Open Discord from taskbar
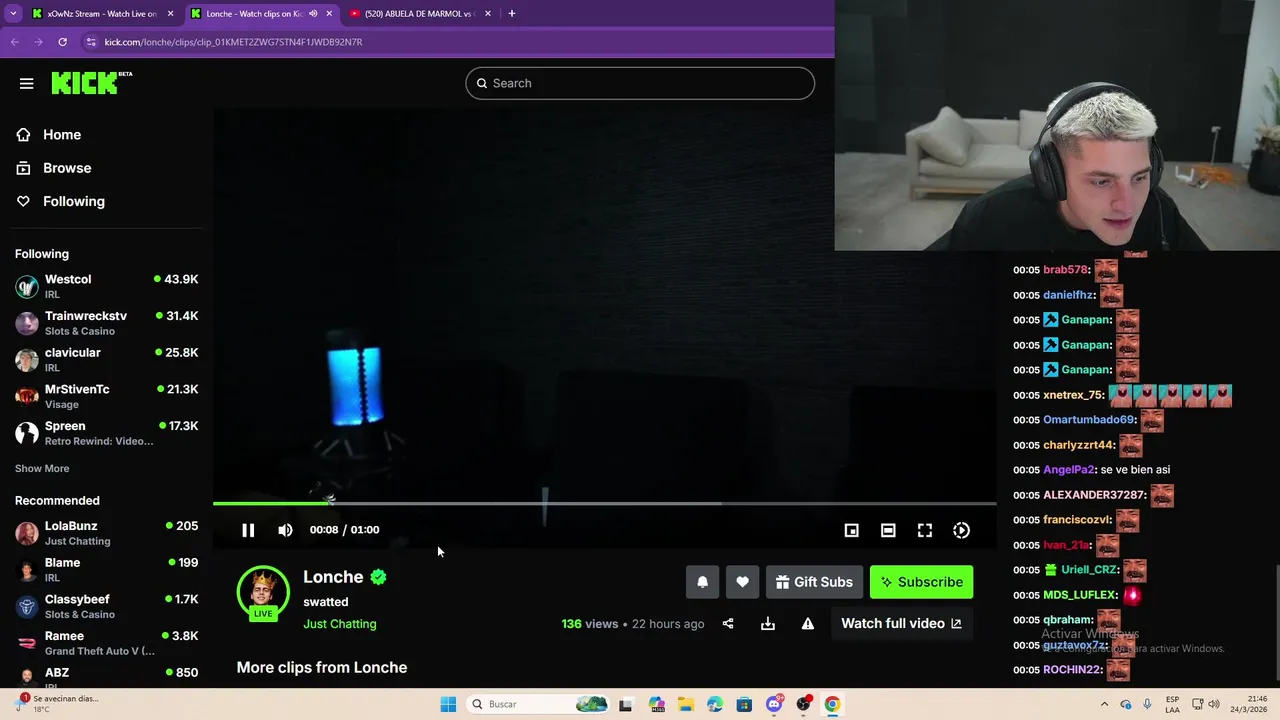 pos(774,704)
